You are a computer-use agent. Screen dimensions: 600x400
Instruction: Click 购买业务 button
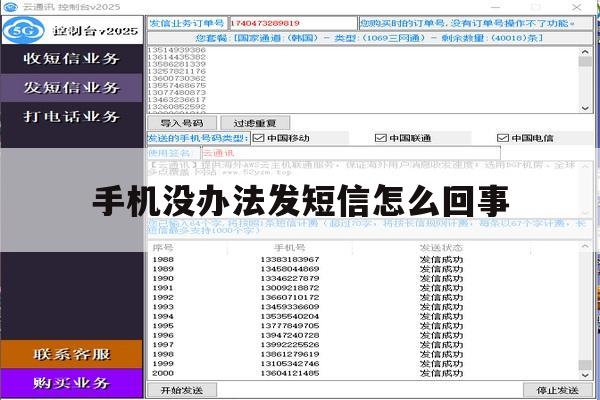click(x=72, y=383)
